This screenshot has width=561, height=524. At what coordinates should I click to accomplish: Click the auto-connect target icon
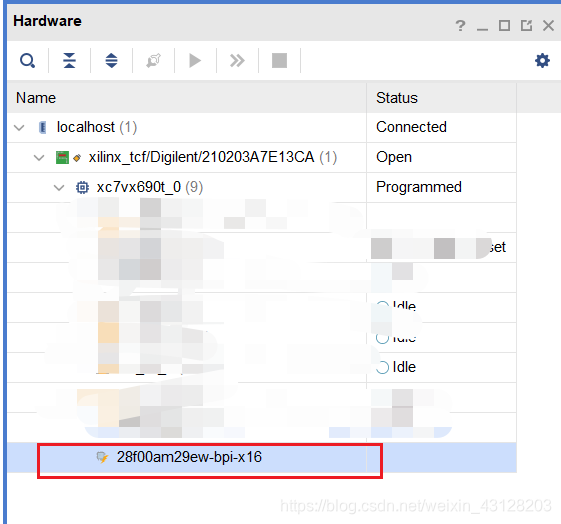point(153,60)
